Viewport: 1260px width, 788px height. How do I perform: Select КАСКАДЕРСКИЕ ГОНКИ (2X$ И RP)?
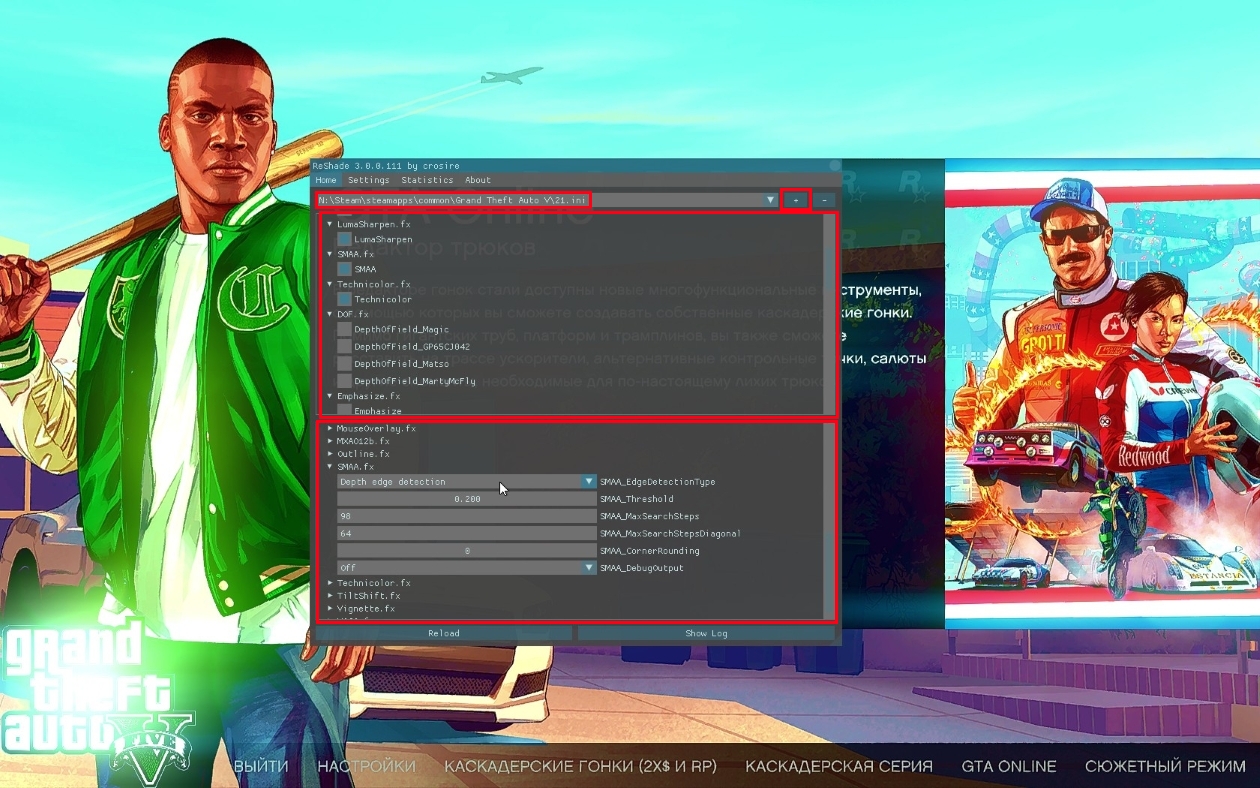pos(580,766)
